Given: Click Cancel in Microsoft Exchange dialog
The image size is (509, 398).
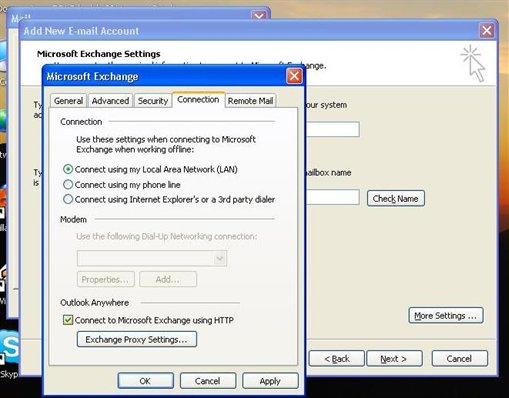Looking at the screenshot, I should coord(208,381).
